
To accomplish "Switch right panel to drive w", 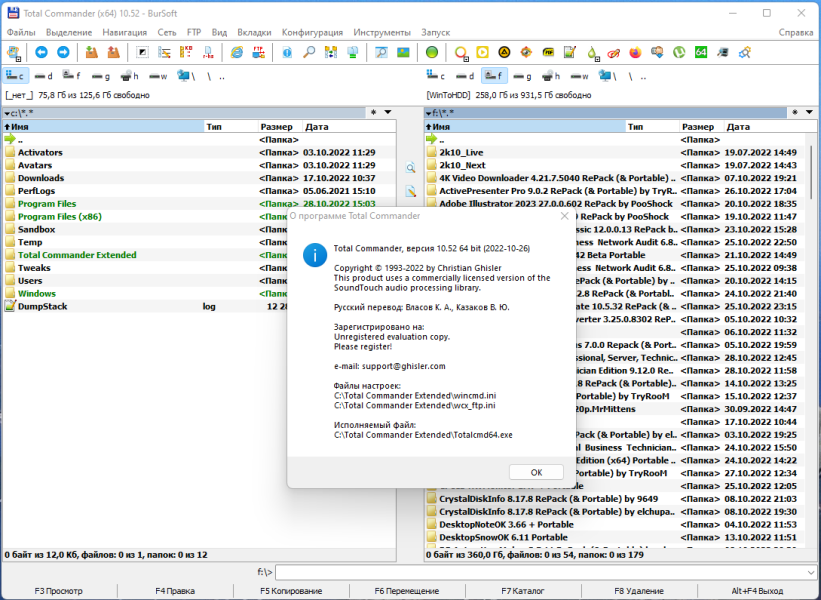I will coord(580,76).
